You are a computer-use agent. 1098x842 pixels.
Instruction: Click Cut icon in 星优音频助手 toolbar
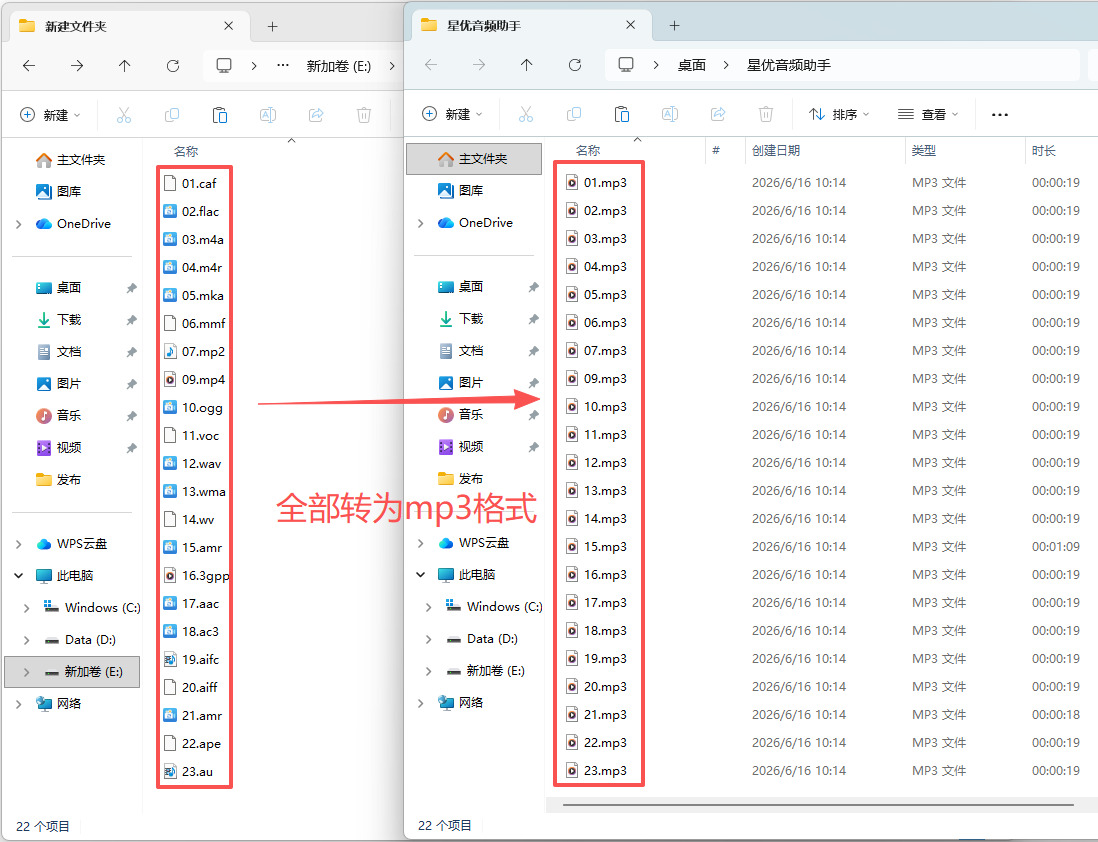(526, 114)
